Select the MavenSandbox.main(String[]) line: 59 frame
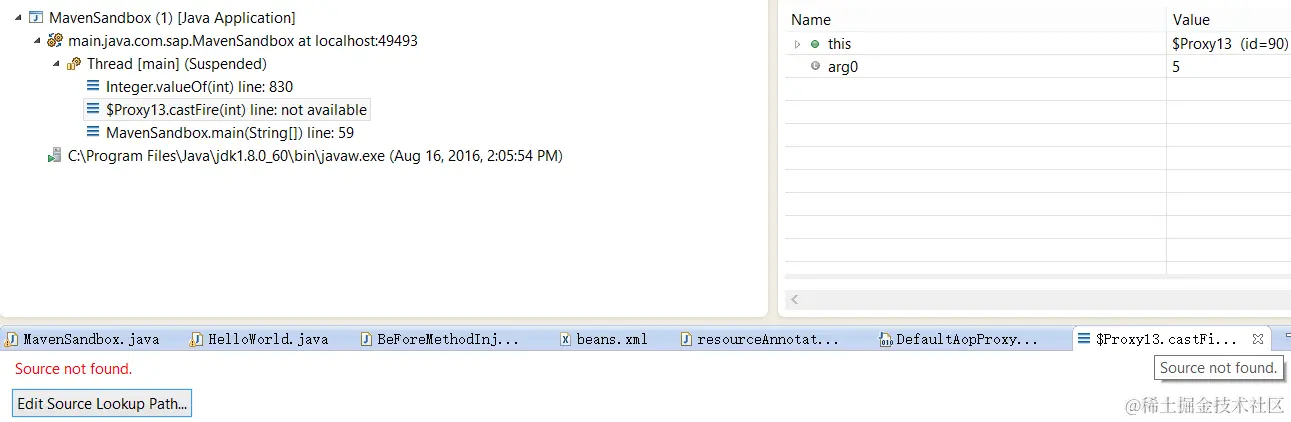This screenshot has height=422, width=1291. tap(230, 132)
